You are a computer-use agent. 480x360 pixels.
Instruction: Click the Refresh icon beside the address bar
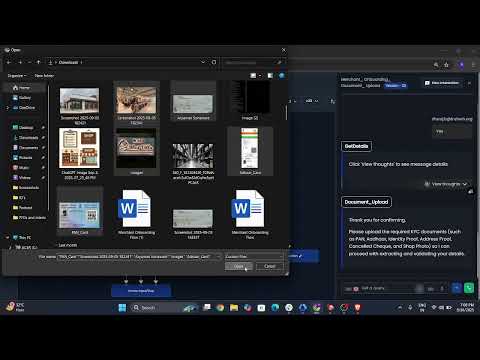coord(214,62)
